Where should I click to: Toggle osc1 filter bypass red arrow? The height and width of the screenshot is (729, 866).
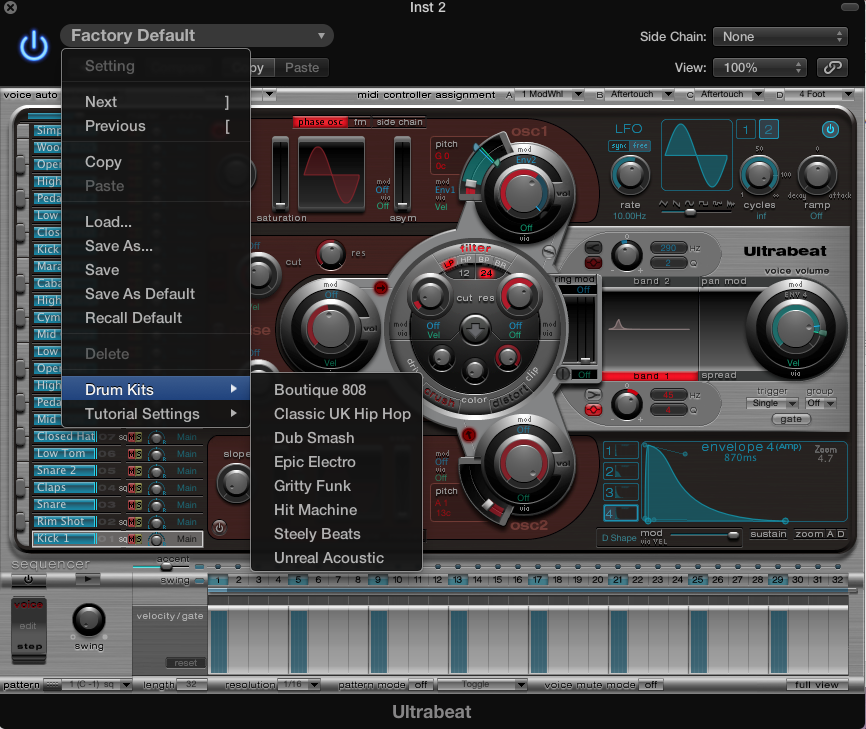click(x=381, y=287)
